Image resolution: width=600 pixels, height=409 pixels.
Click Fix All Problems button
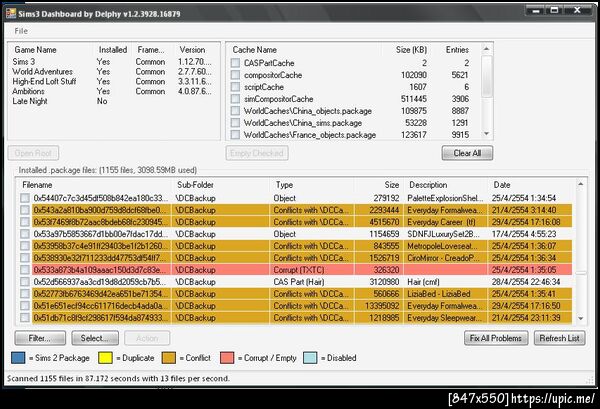[496, 338]
